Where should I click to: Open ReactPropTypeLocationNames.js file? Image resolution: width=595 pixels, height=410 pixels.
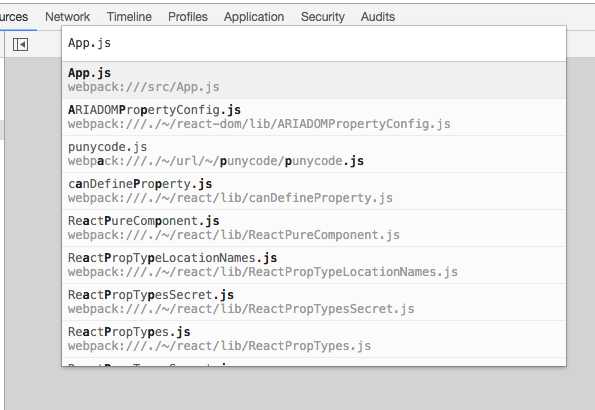point(314,265)
